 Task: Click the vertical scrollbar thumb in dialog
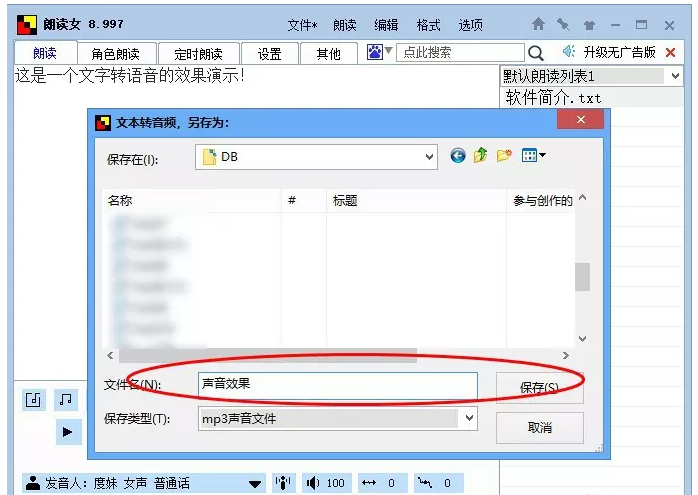pos(582,276)
